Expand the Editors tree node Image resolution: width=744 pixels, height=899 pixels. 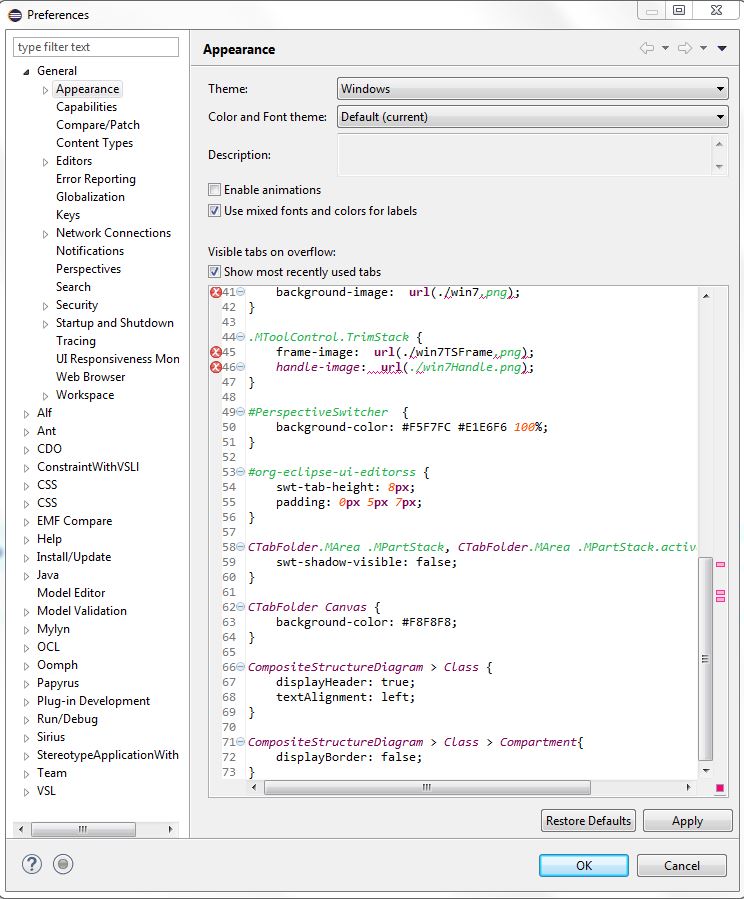45,162
